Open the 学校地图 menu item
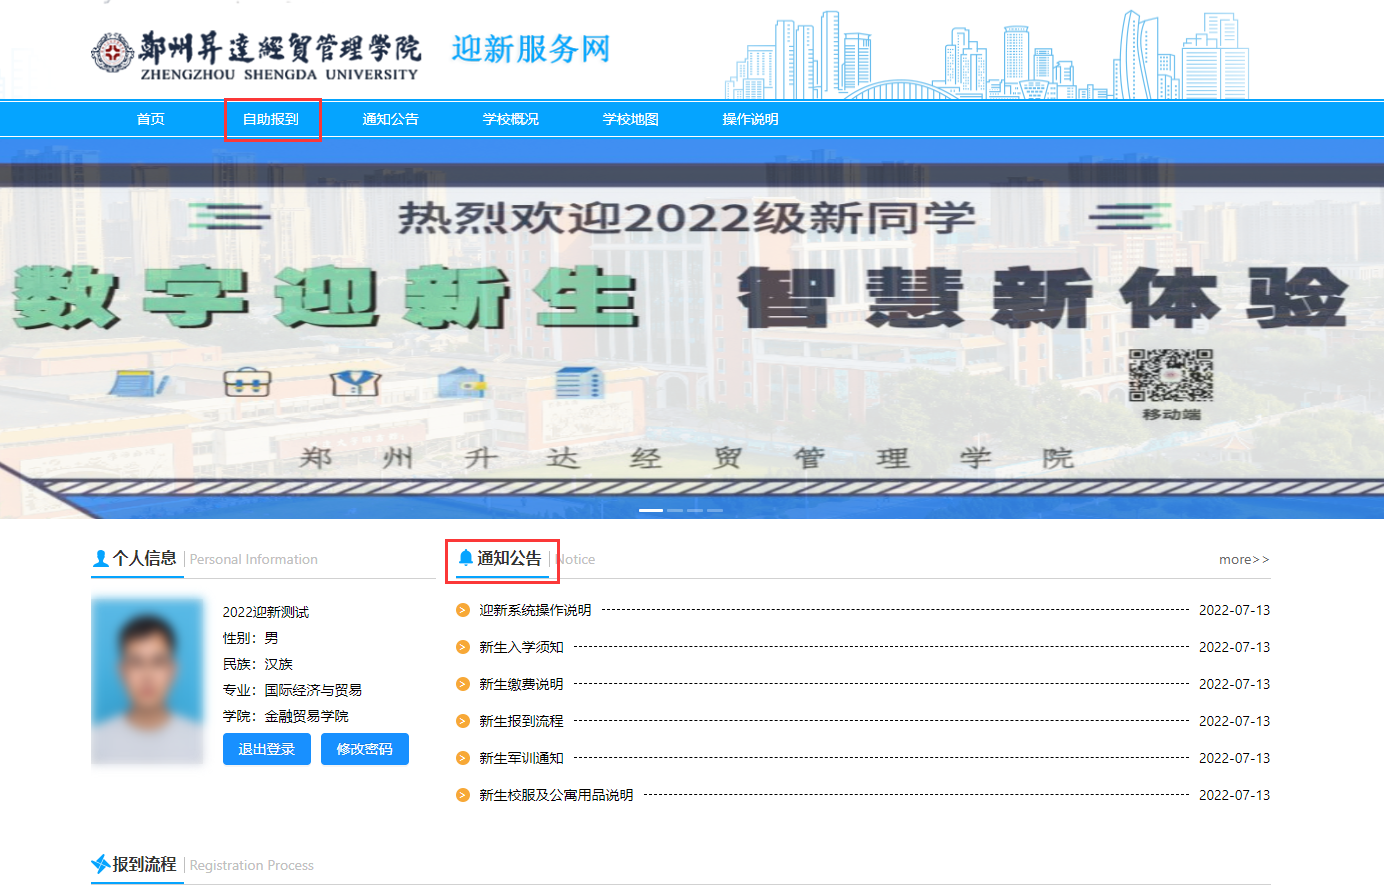The width and height of the screenshot is (1384, 895). click(631, 119)
